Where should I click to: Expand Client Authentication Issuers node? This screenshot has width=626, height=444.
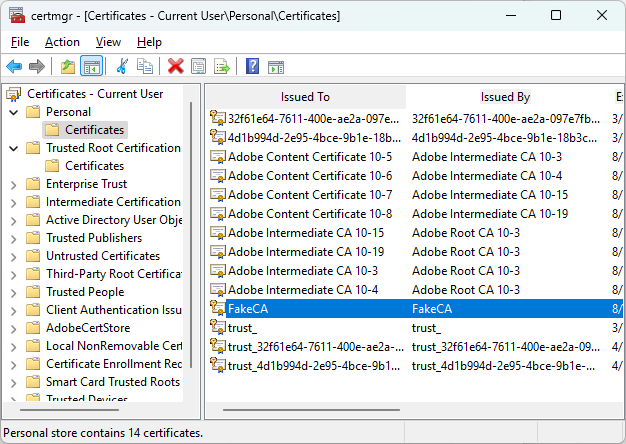[x=14, y=311]
